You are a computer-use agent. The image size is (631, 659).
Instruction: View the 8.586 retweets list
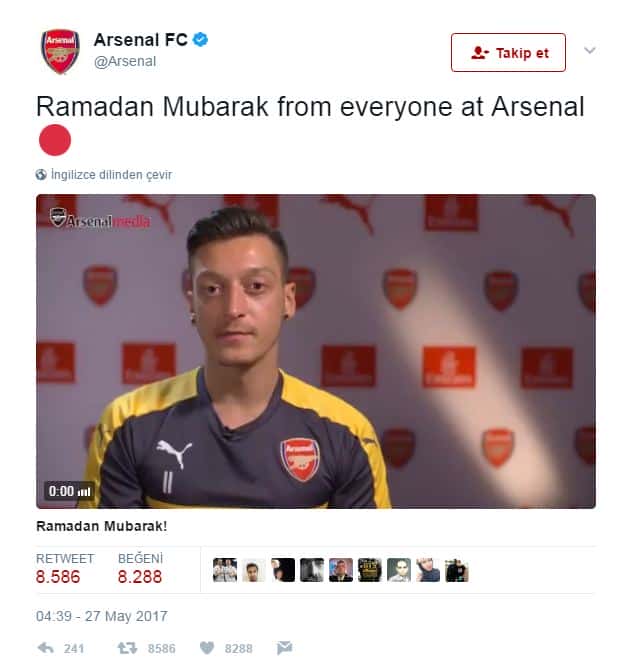(x=58, y=577)
